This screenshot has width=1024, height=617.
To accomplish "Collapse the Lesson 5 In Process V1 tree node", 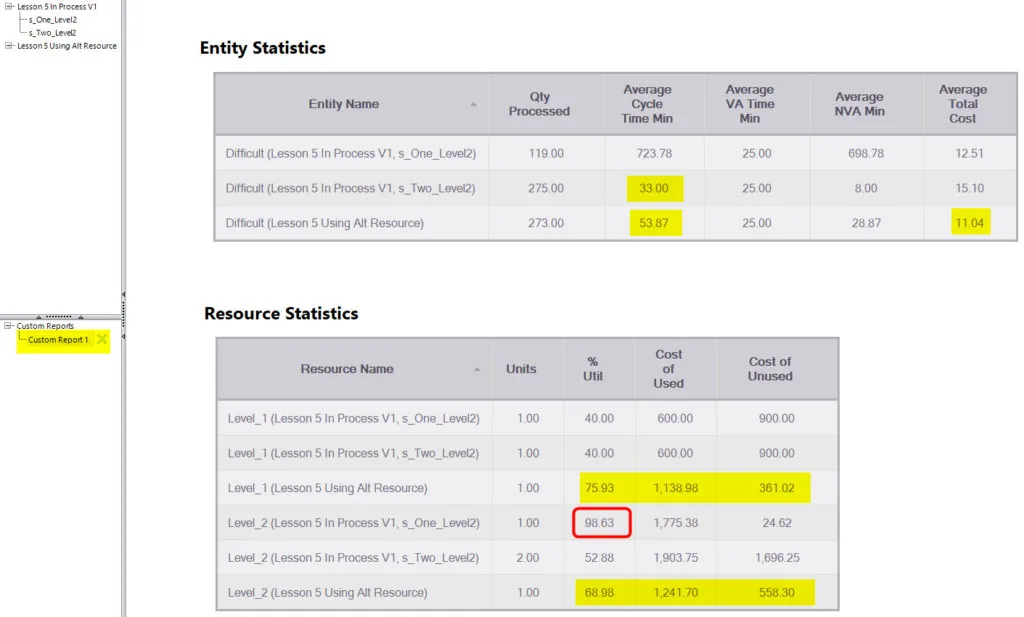I will pos(8,7).
